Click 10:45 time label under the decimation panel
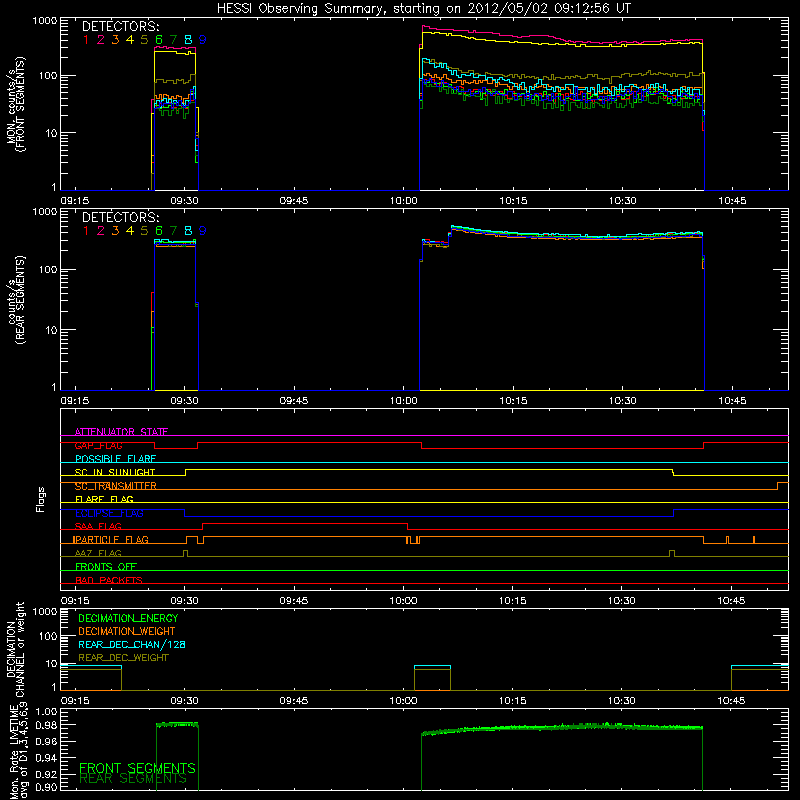This screenshot has width=800, height=800. pyautogui.click(x=731, y=701)
